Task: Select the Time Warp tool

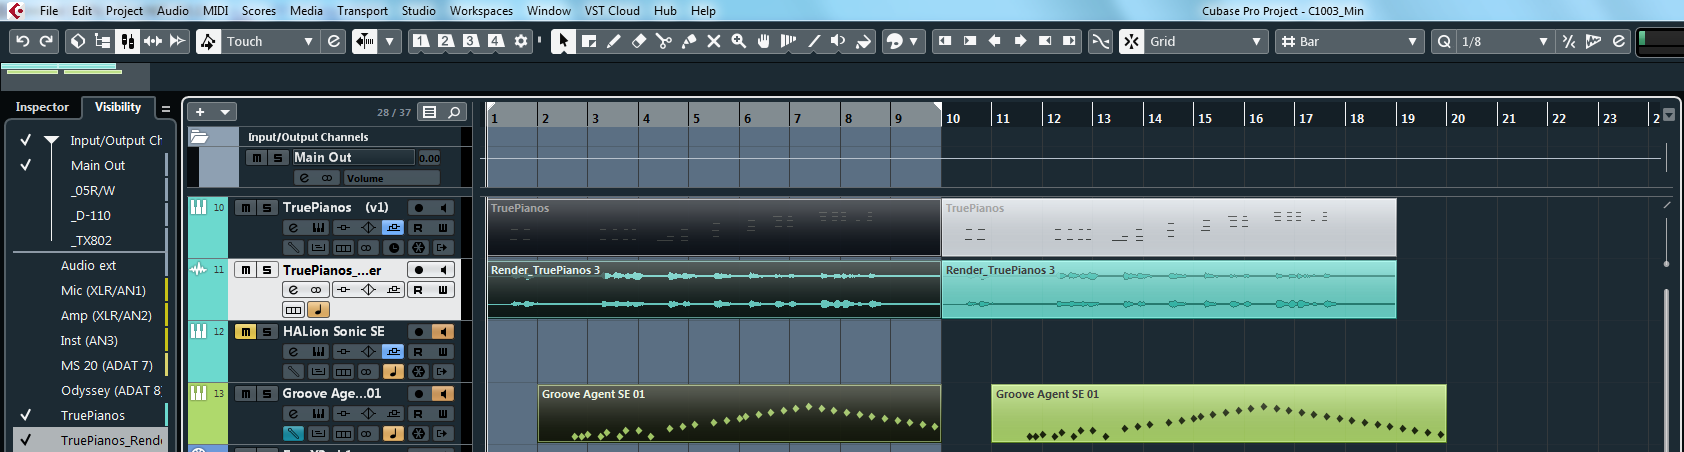Action: [788, 41]
